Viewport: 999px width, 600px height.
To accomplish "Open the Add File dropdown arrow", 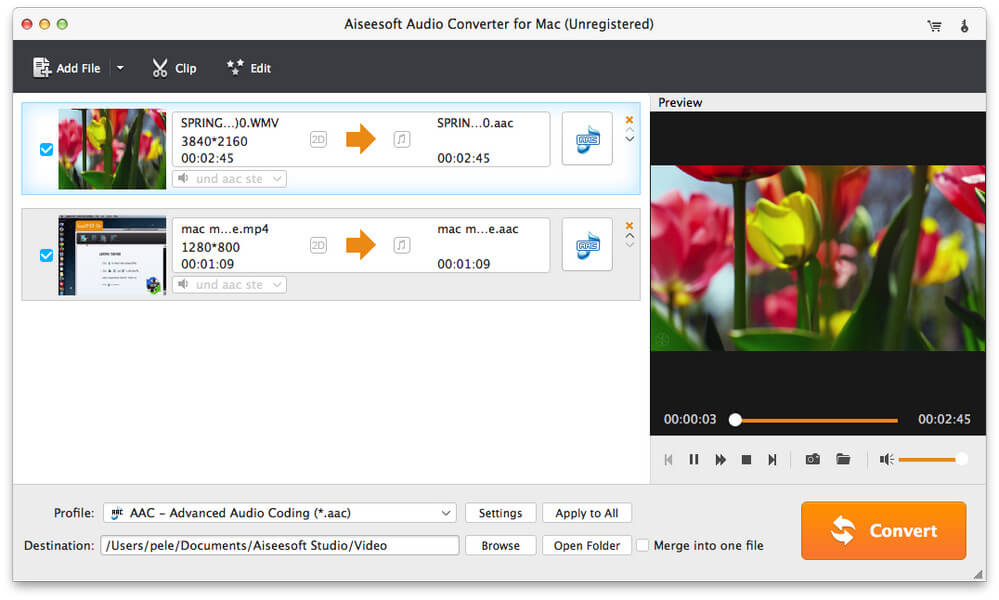I will click(x=120, y=68).
